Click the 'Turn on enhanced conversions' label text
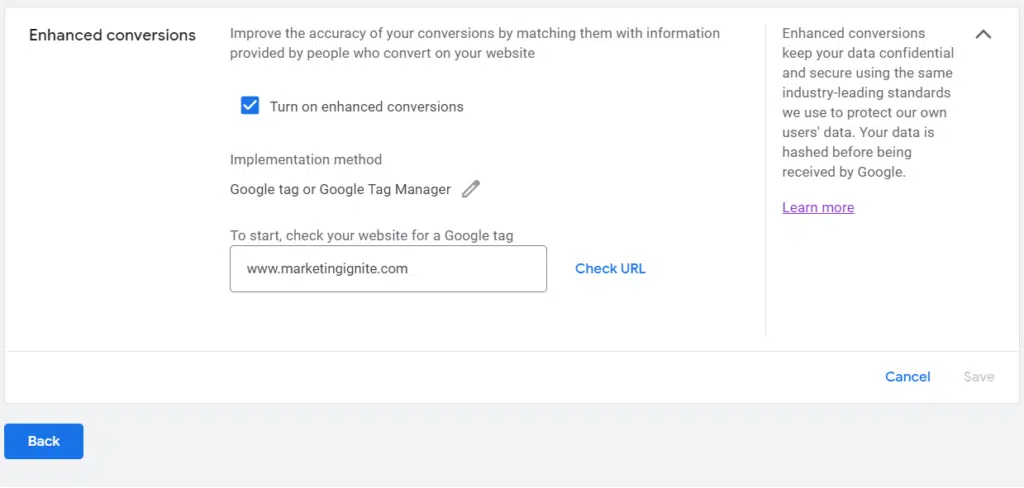1024x488 pixels. pyautogui.click(x=366, y=106)
